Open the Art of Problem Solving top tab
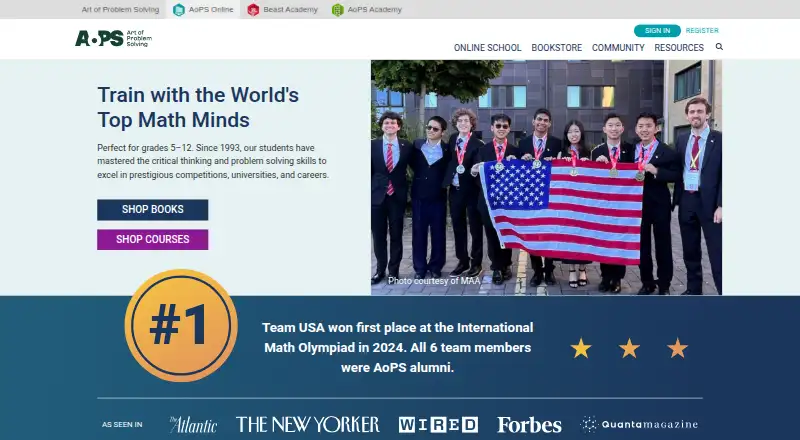 pyautogui.click(x=120, y=10)
